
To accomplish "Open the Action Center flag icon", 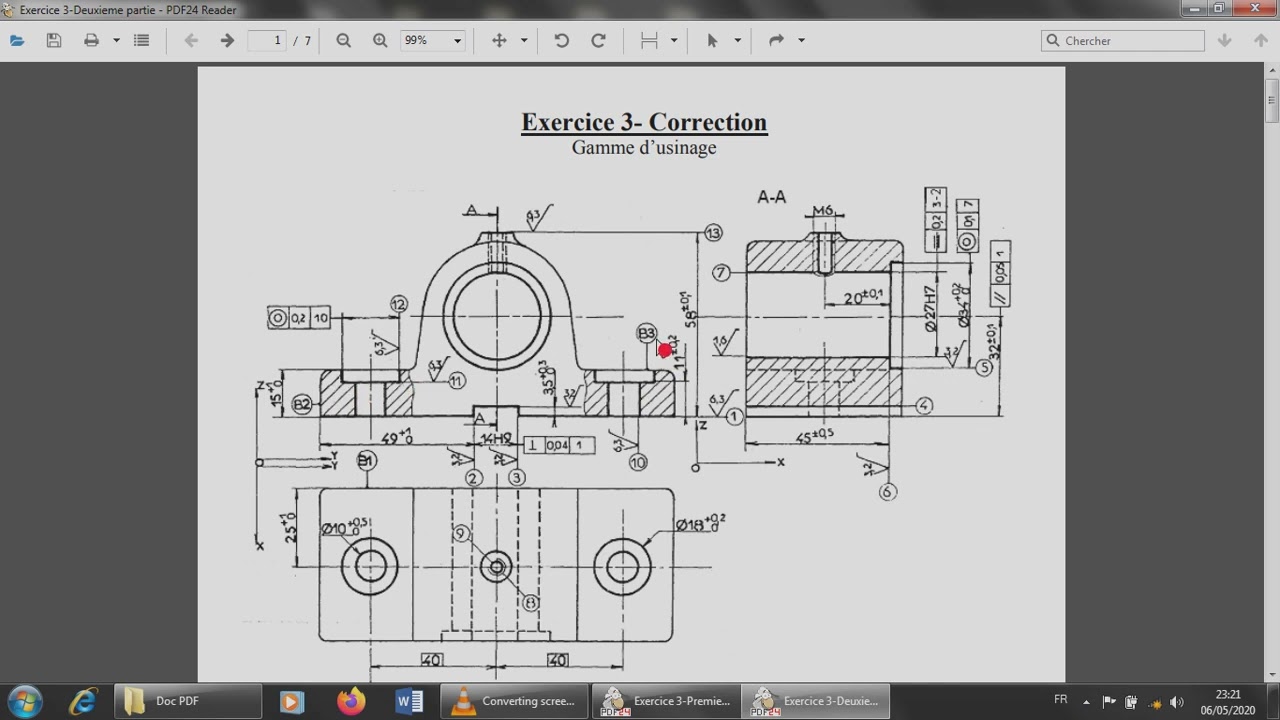I will (1109, 702).
